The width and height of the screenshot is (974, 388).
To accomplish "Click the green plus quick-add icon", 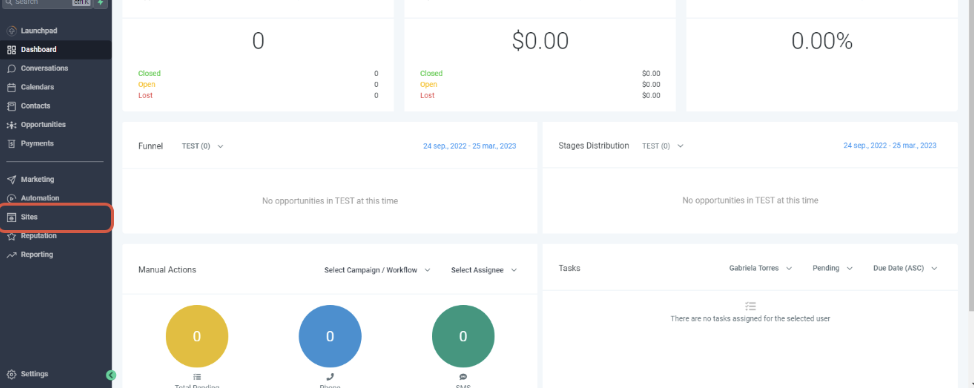I will tap(101, 2).
